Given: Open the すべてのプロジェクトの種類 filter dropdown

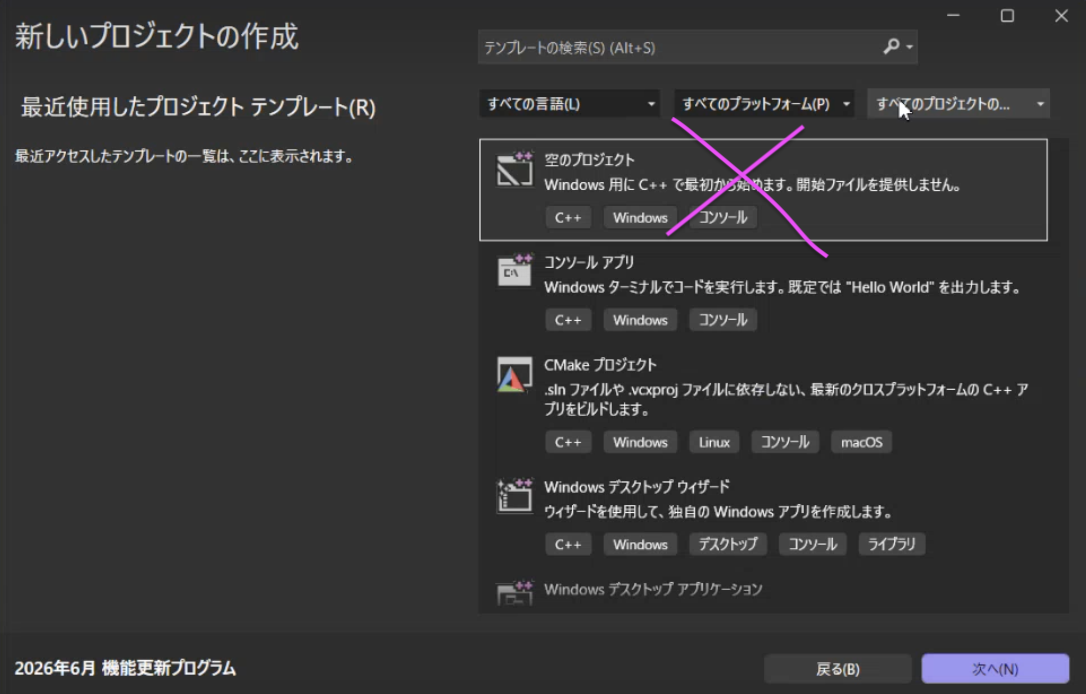Looking at the screenshot, I should pos(959,104).
